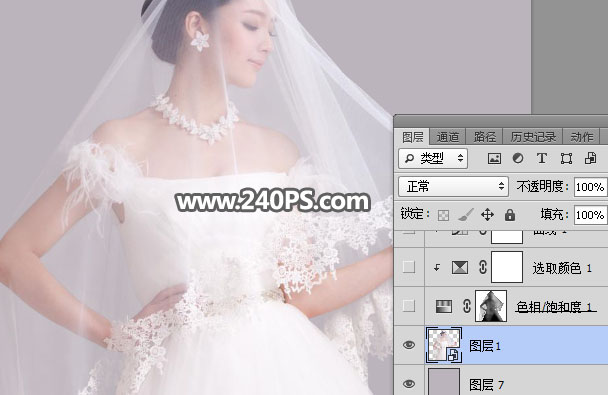Click the 图层 7 color fill thumbnail
This screenshot has height=395, width=608.
pos(444,382)
